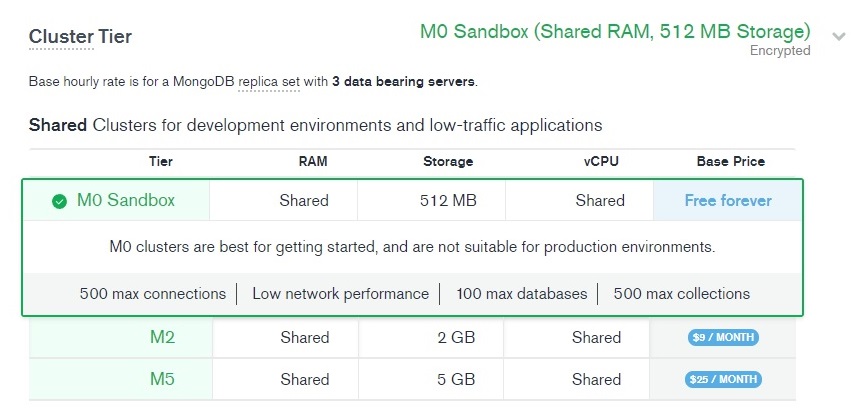Open the replica set definition link

tap(269, 82)
